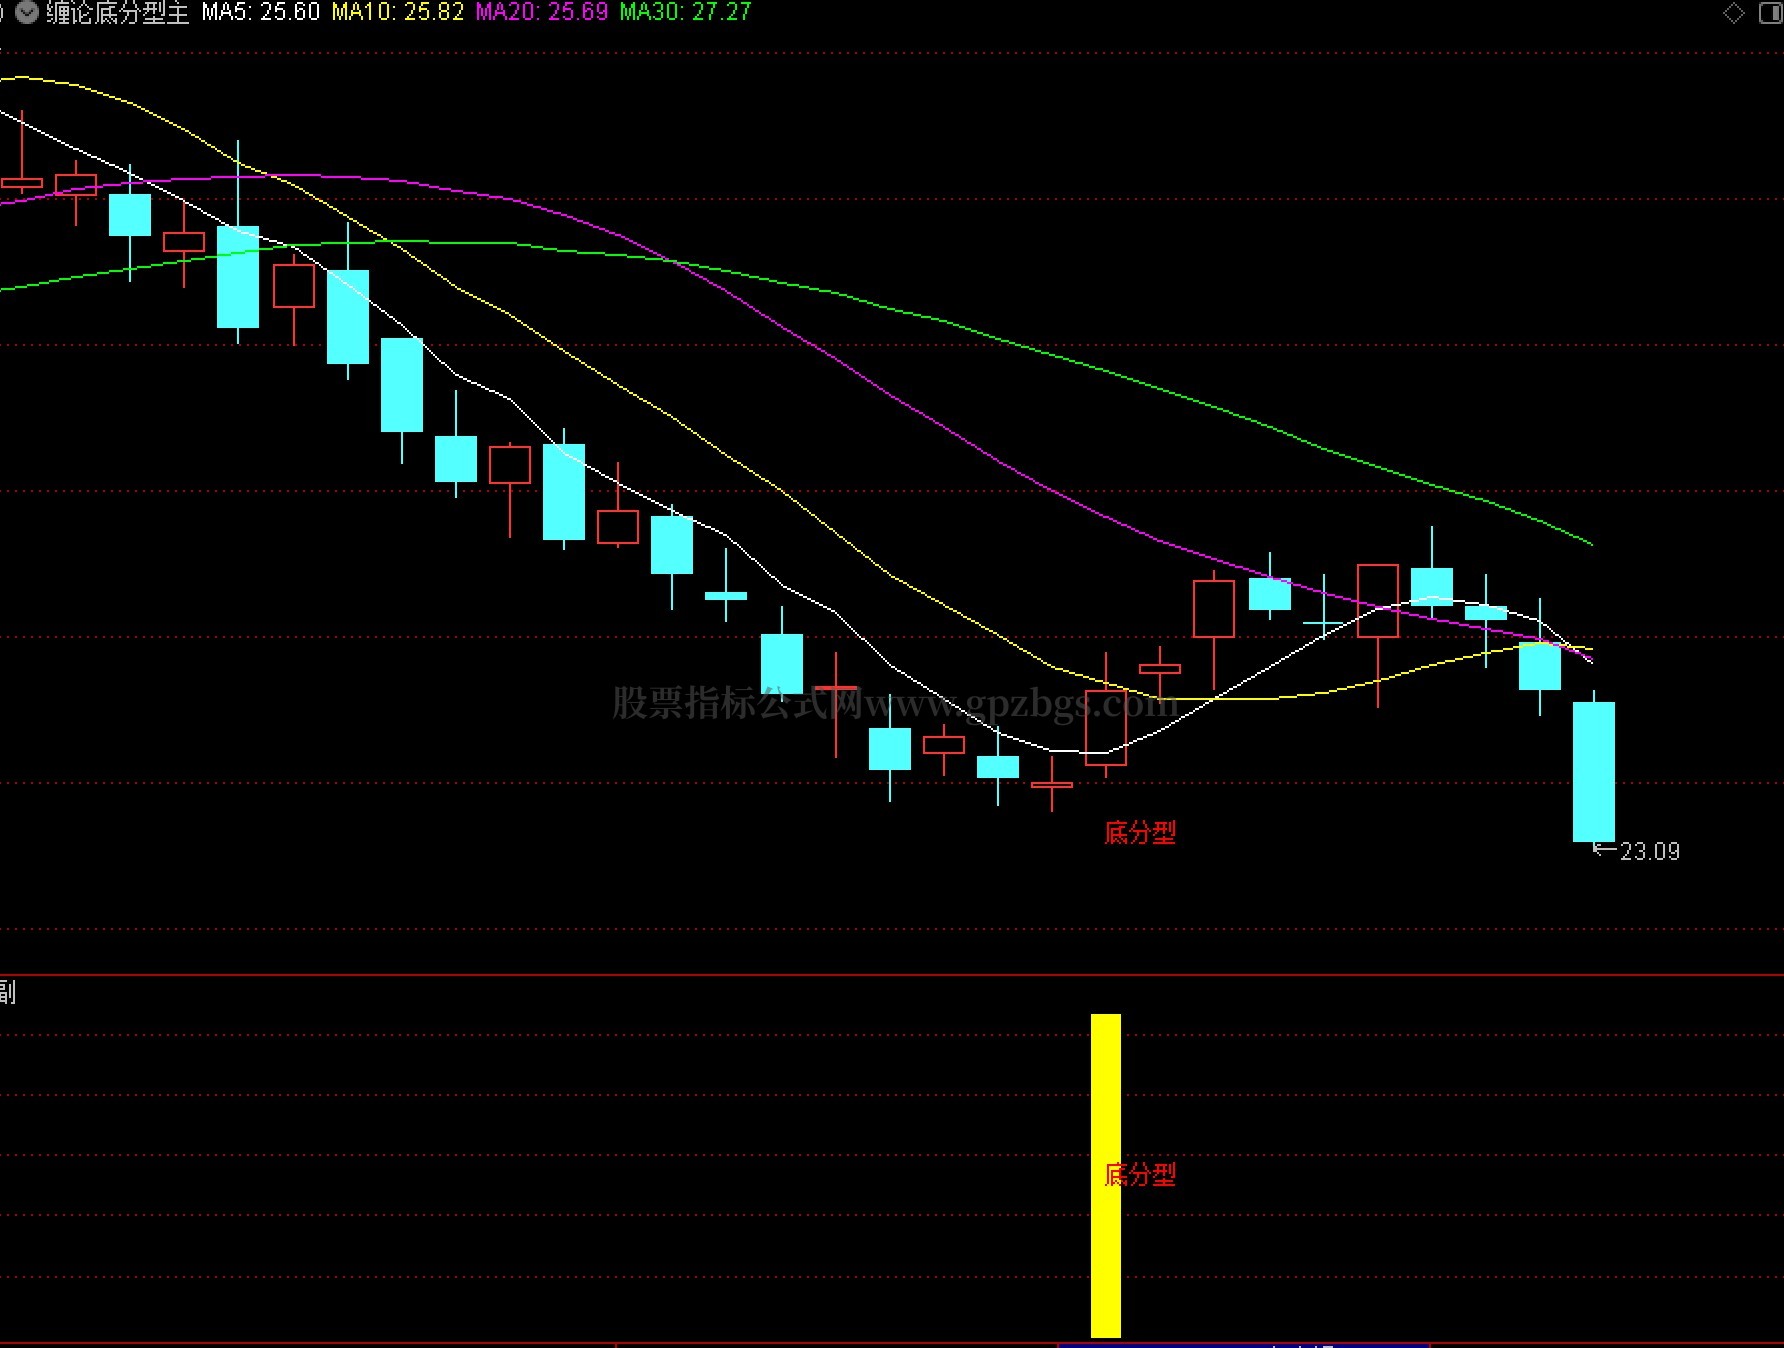Click the 底分型 text in sub-chart
1784x1348 pixels.
pos(1140,1174)
